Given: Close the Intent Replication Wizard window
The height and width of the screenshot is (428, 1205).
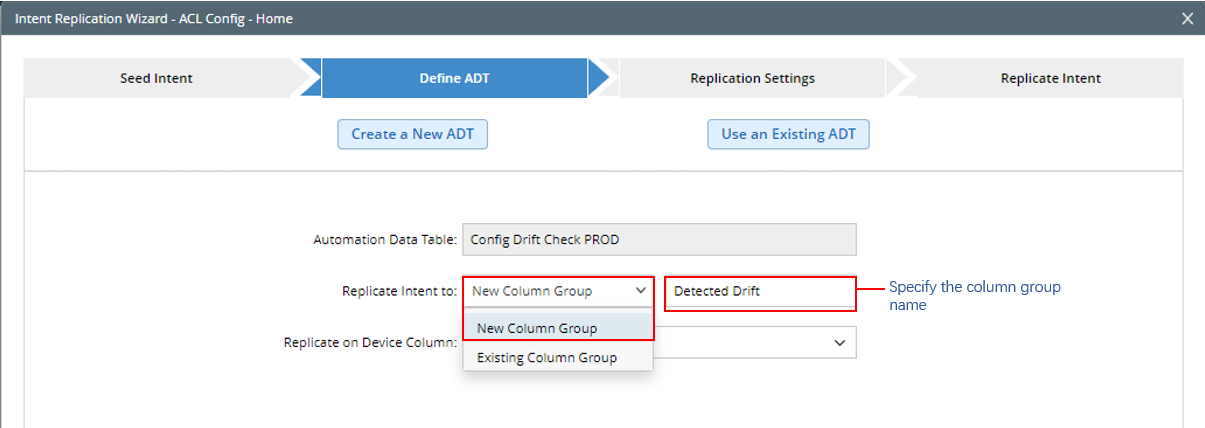Looking at the screenshot, I should [x=1187, y=18].
